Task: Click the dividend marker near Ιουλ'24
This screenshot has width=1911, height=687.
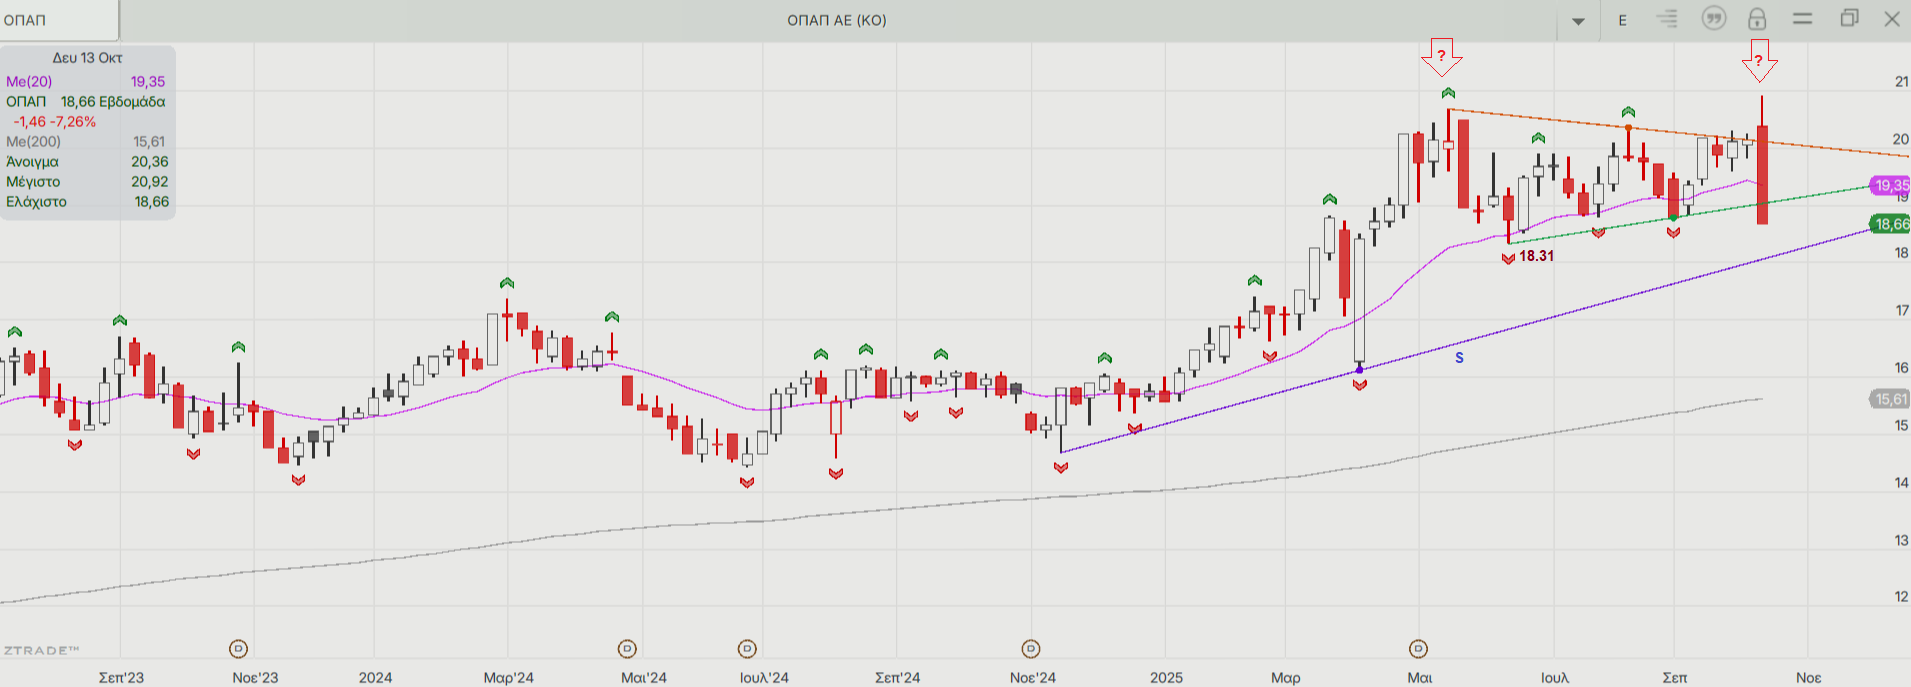Action: [x=747, y=649]
